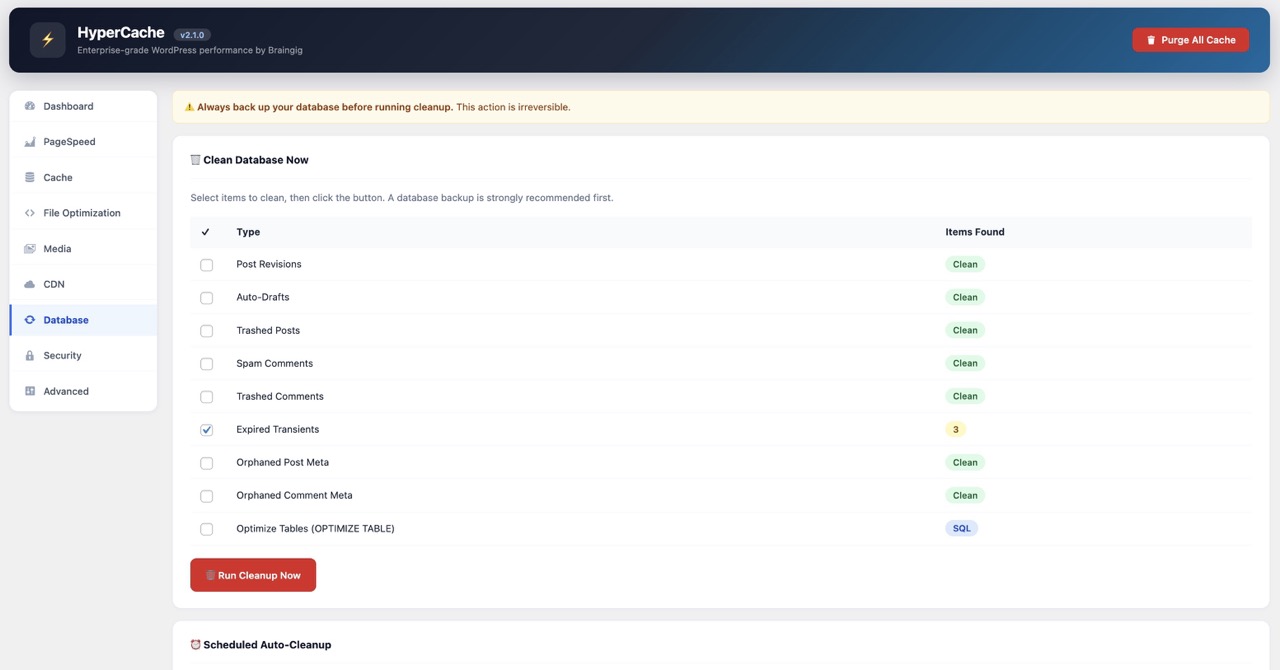
Task: Click the HyperCache lightning bolt logo
Action: click(x=47, y=40)
